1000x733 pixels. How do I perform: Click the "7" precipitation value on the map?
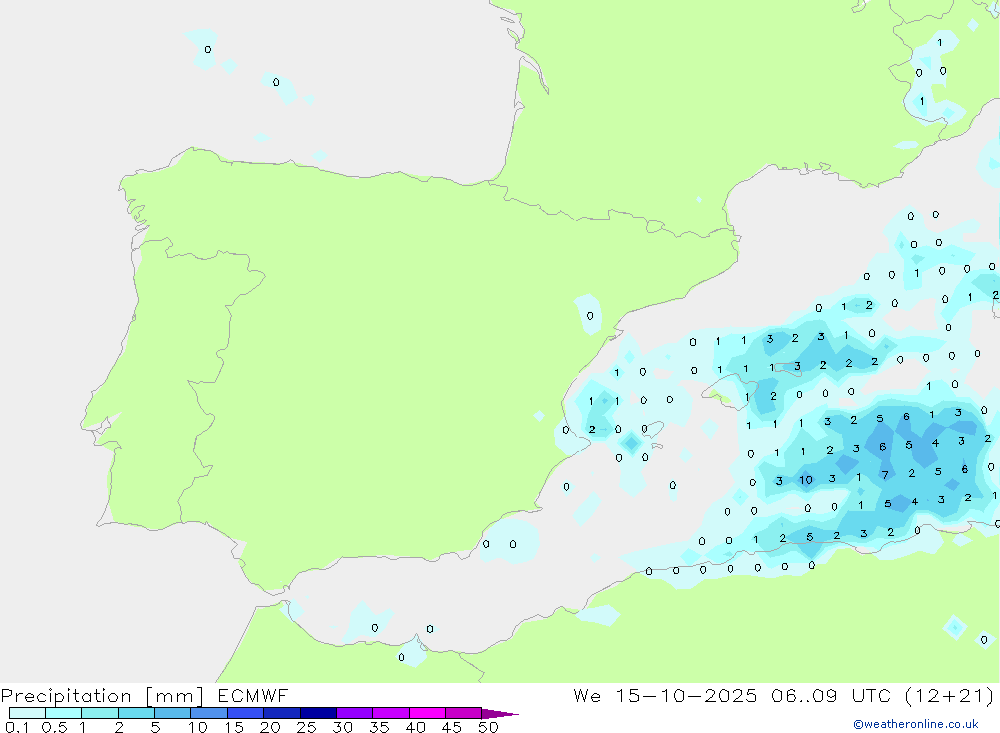point(885,475)
